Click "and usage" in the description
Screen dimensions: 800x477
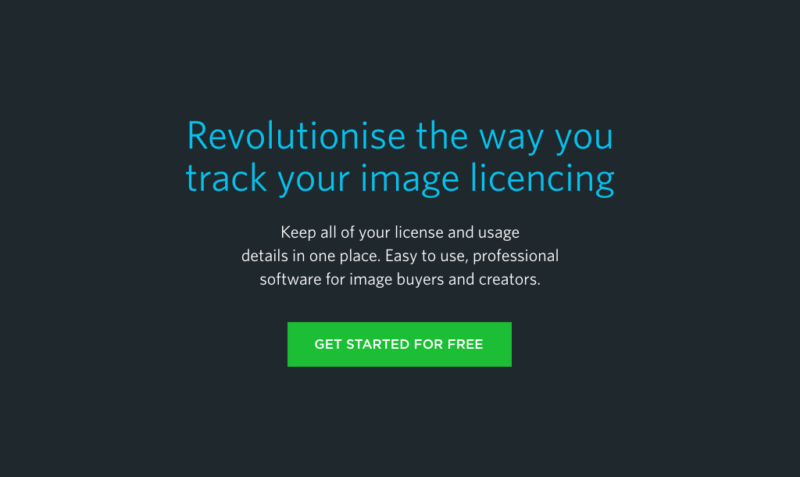point(484,233)
